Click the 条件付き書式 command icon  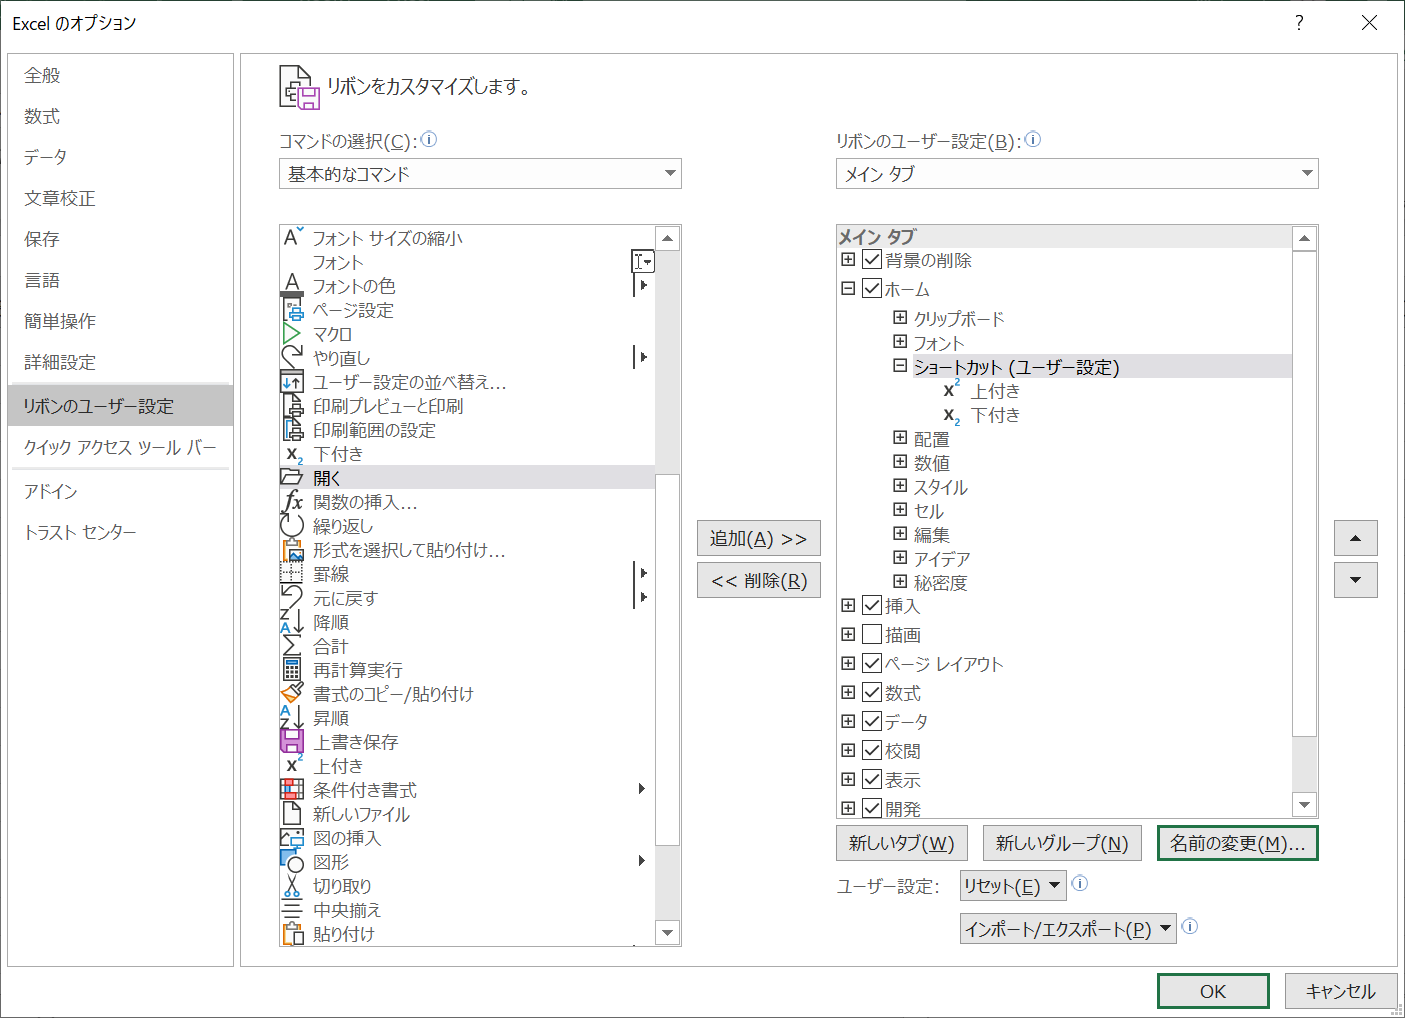pyautogui.click(x=291, y=789)
